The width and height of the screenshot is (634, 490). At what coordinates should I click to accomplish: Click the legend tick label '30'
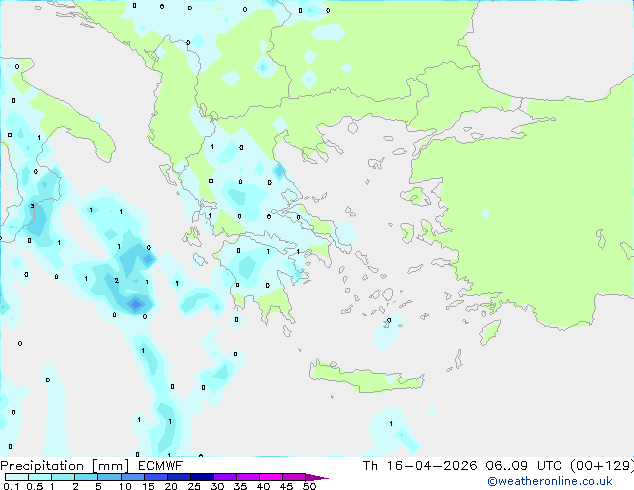point(217,486)
